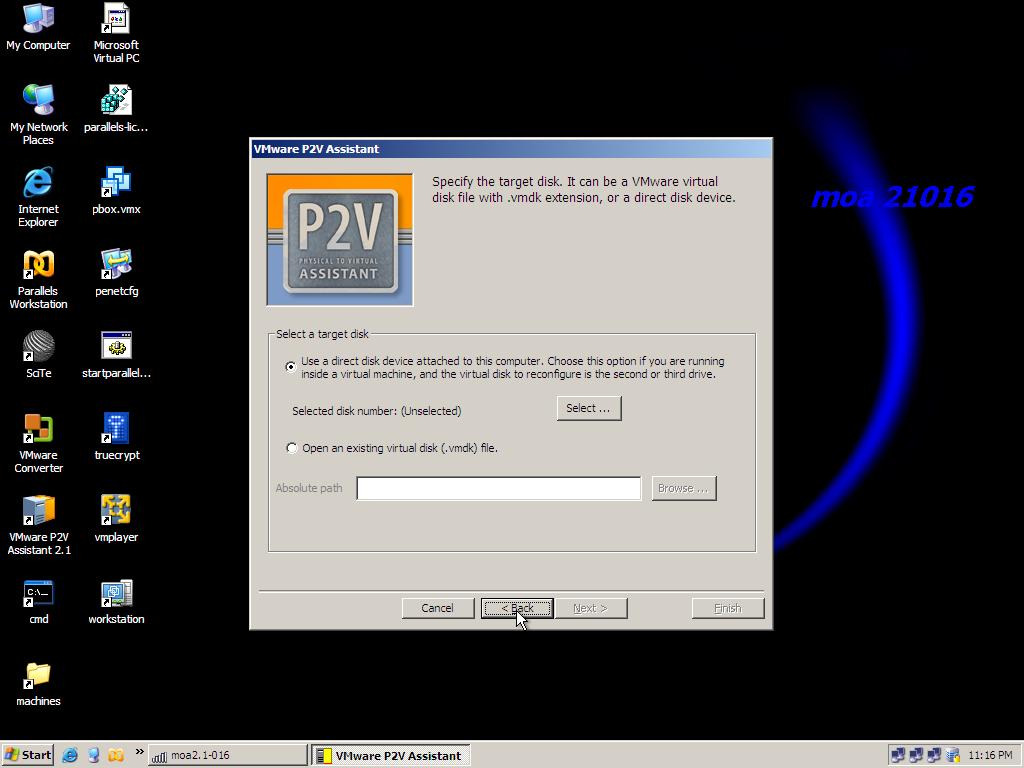Click the Select ... disk button
The width and height of the screenshot is (1024, 768).
588,408
